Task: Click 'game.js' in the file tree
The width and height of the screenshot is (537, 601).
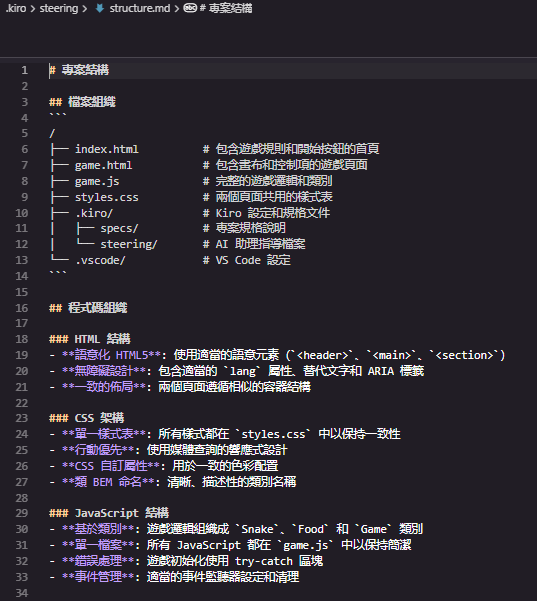Action: [97, 181]
